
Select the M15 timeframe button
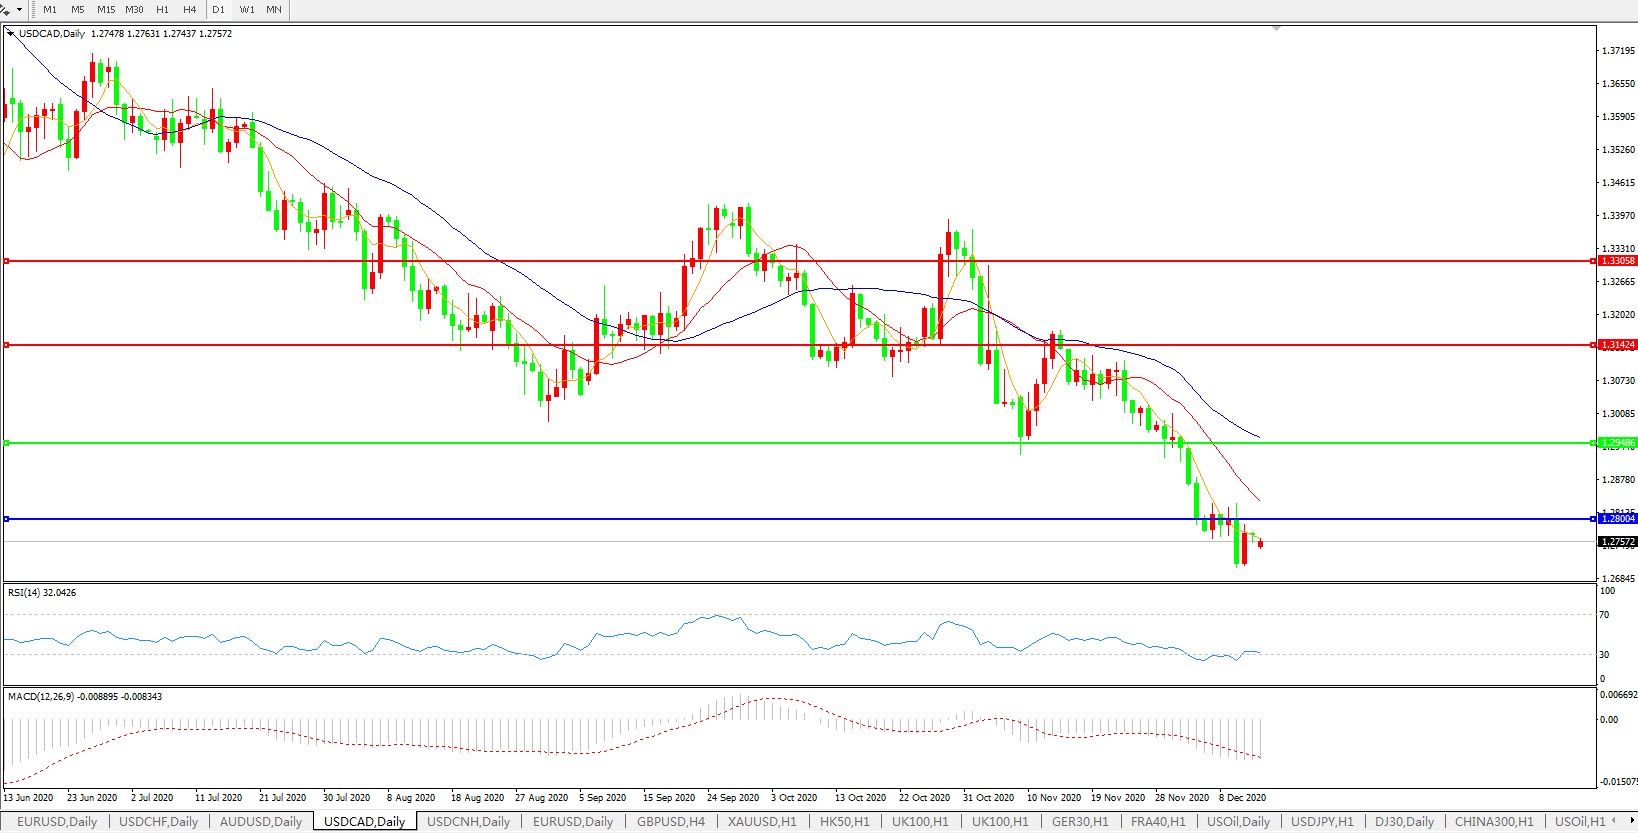tap(106, 10)
